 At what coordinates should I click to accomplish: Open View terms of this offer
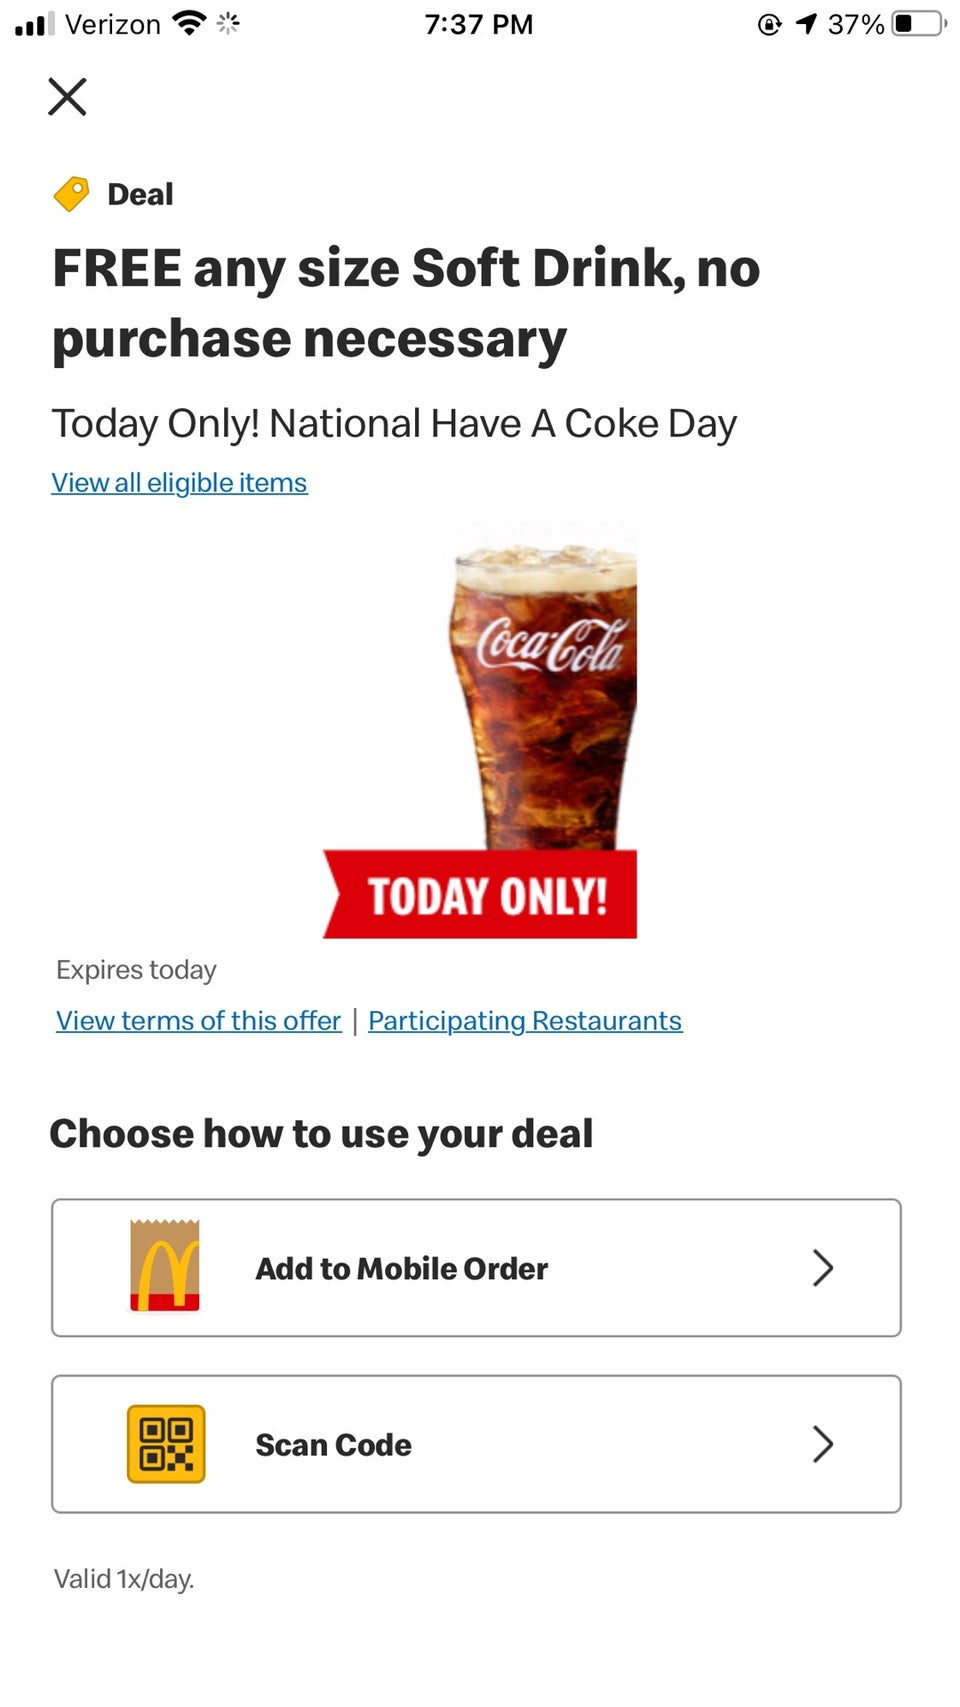coord(199,1021)
